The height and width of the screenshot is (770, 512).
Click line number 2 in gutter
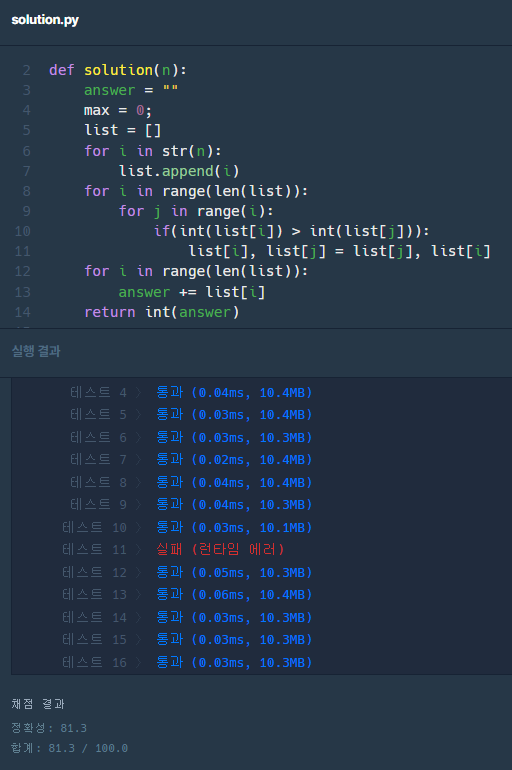[x=27, y=70]
